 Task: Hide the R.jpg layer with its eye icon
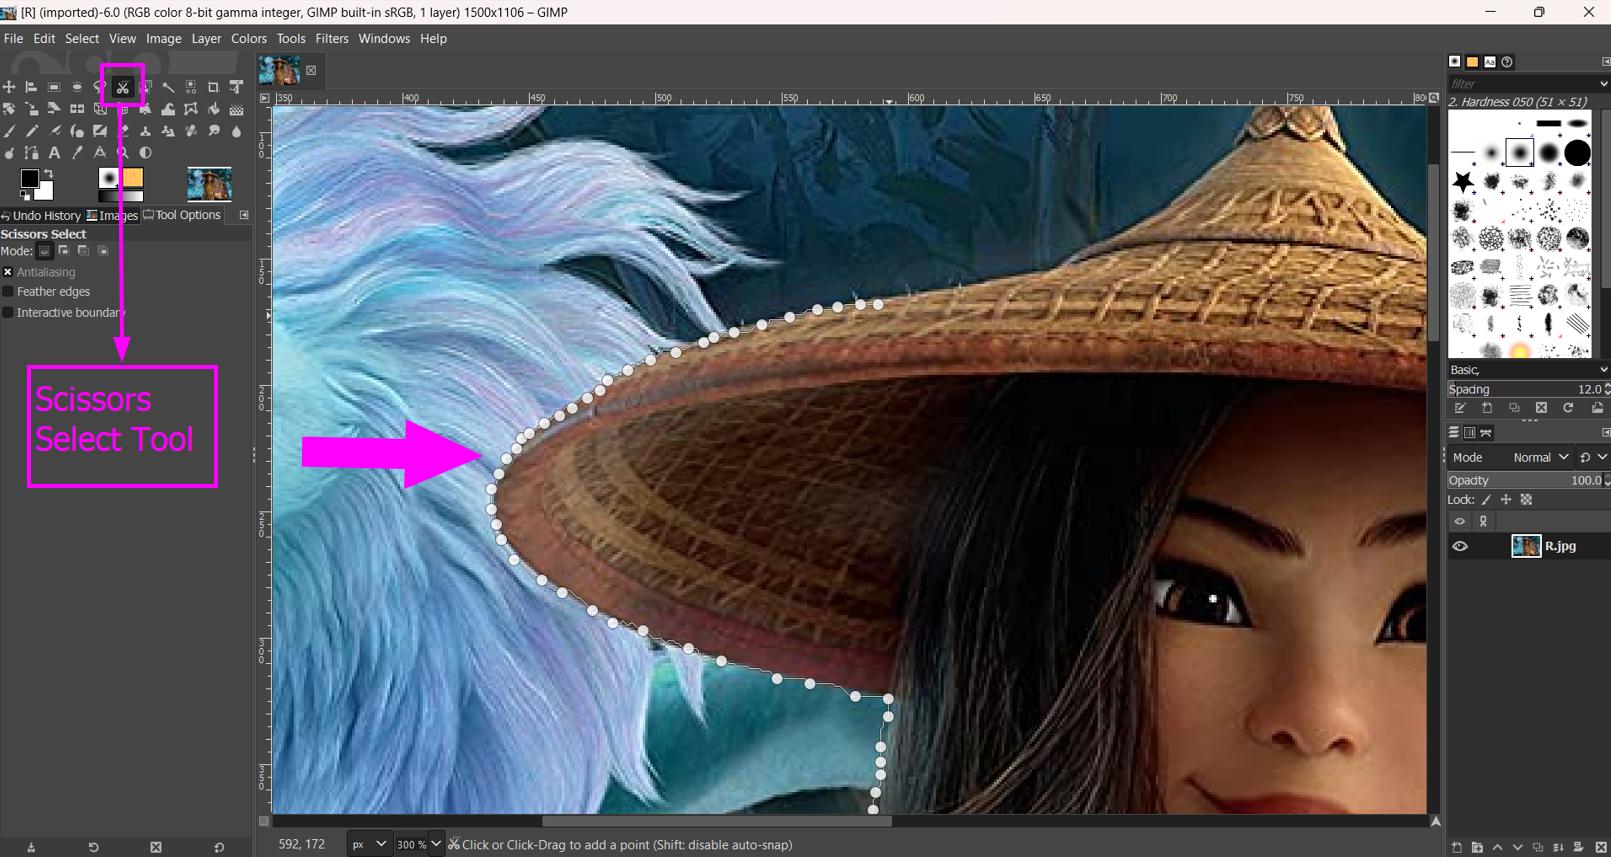tap(1460, 546)
